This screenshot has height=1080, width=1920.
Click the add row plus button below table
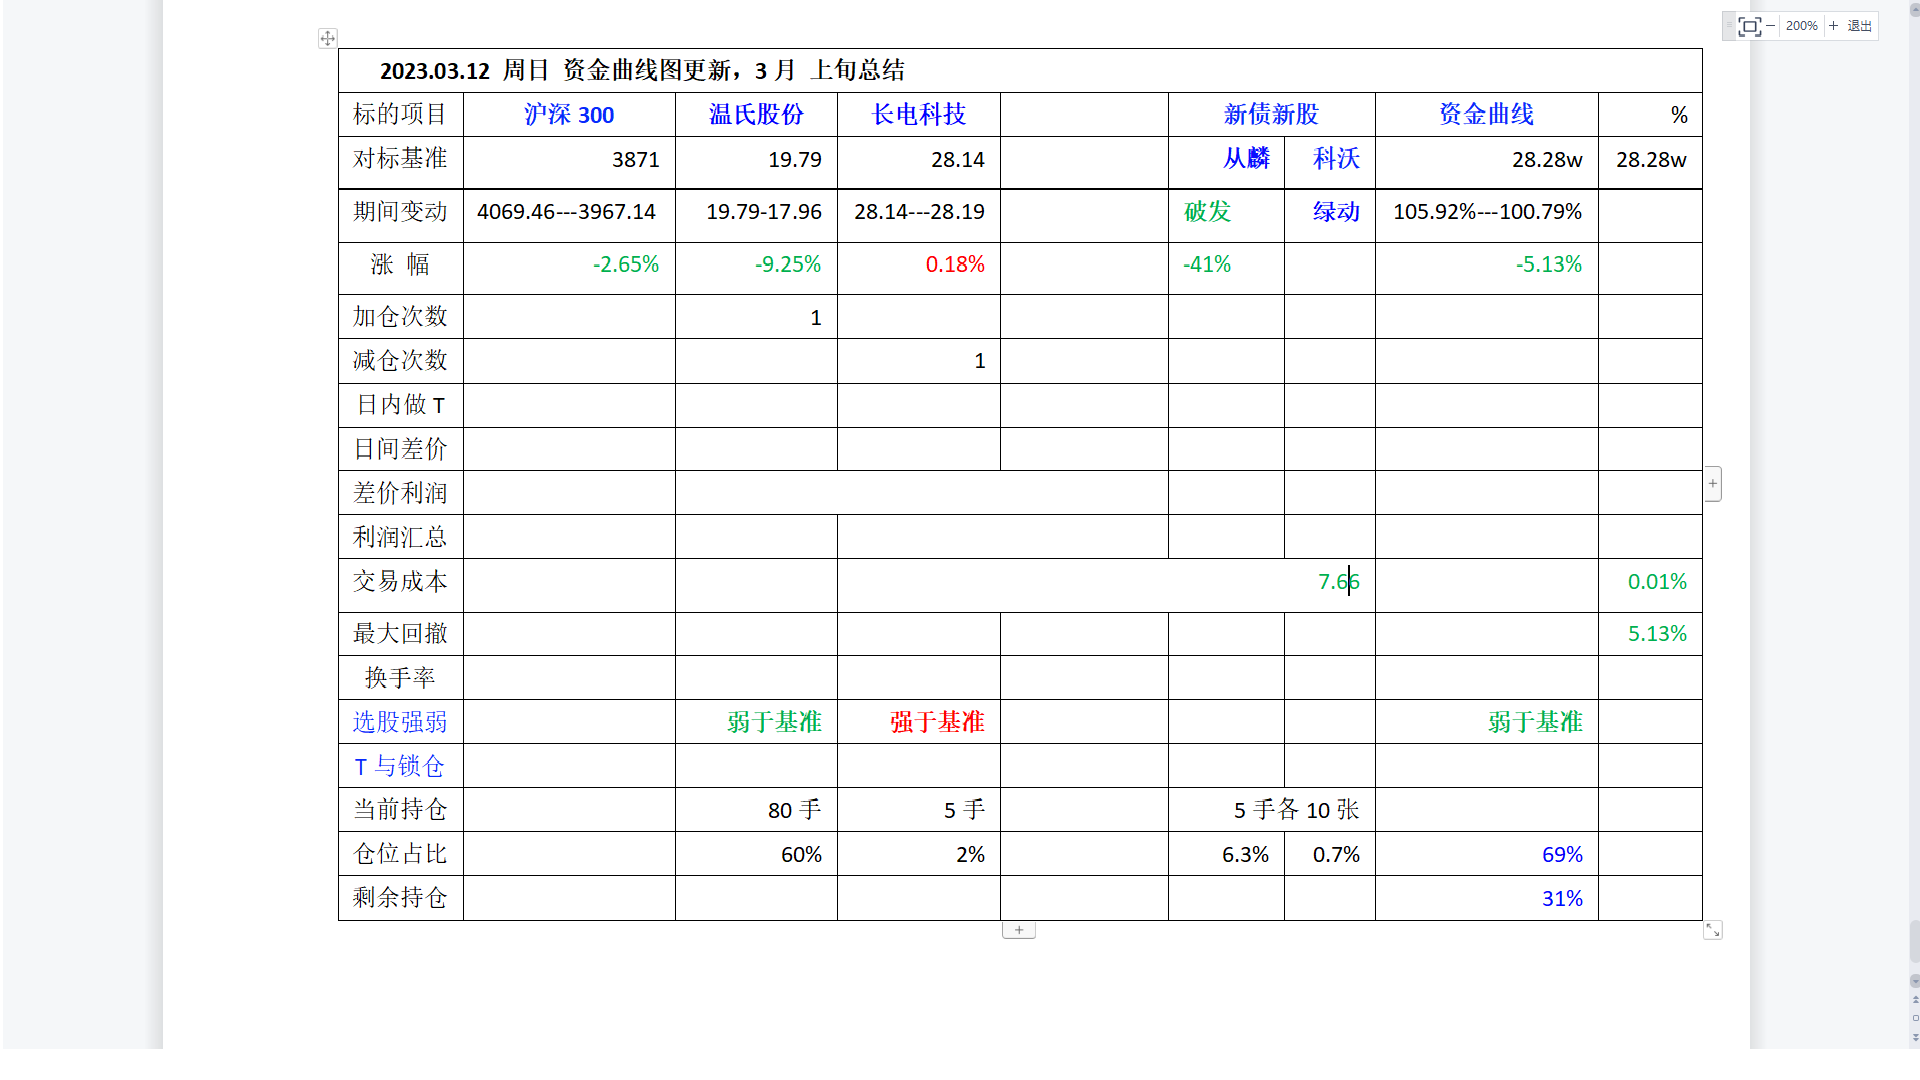pyautogui.click(x=1018, y=930)
